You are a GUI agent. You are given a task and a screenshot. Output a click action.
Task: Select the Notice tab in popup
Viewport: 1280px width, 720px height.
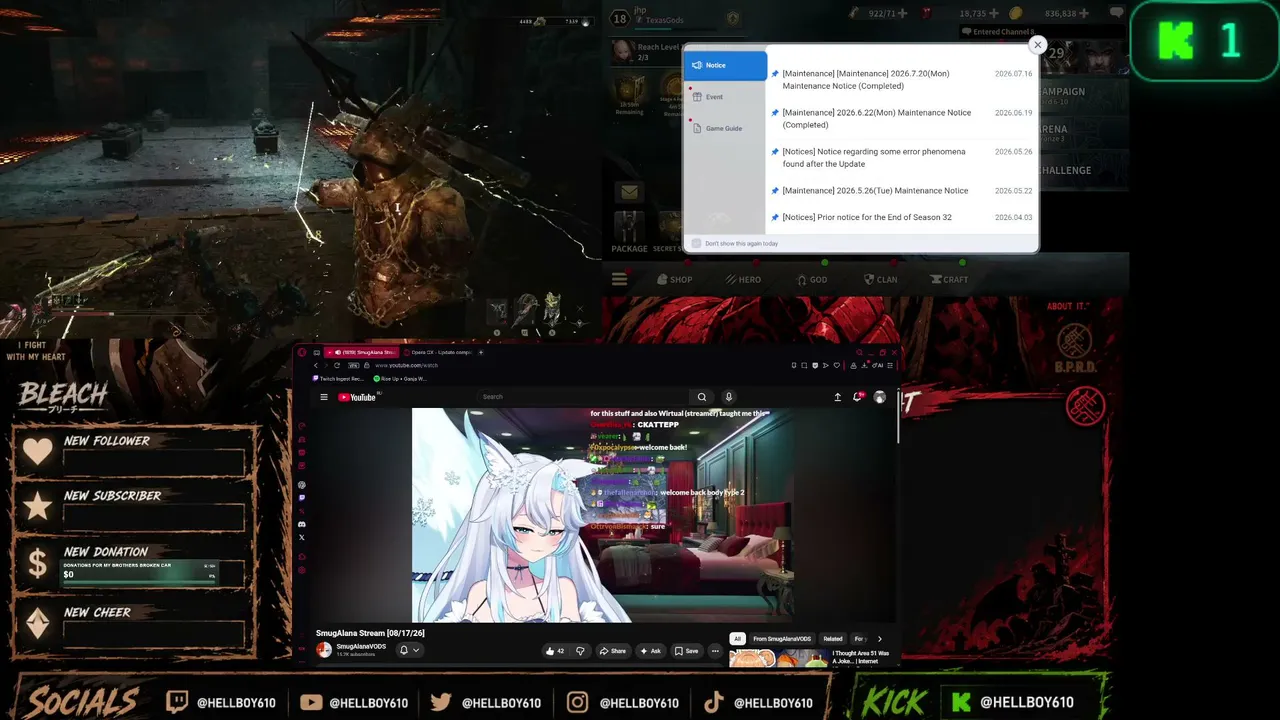[725, 65]
